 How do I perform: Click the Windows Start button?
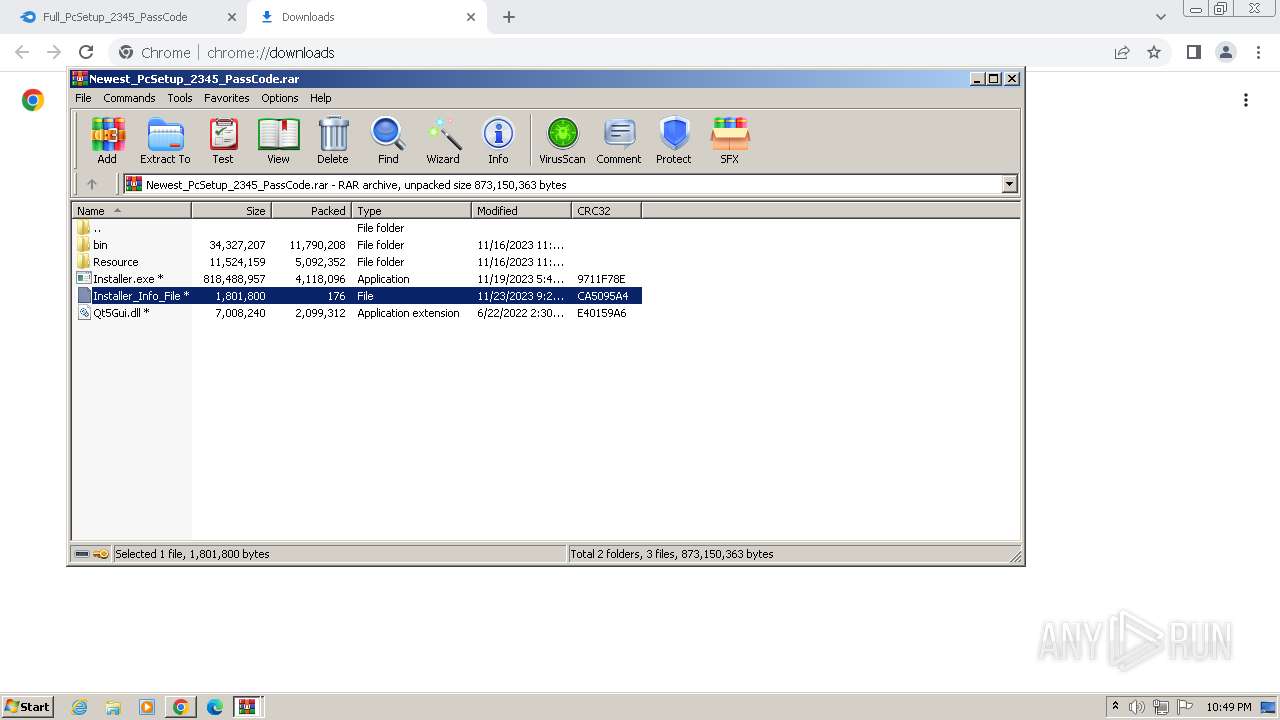[27, 707]
